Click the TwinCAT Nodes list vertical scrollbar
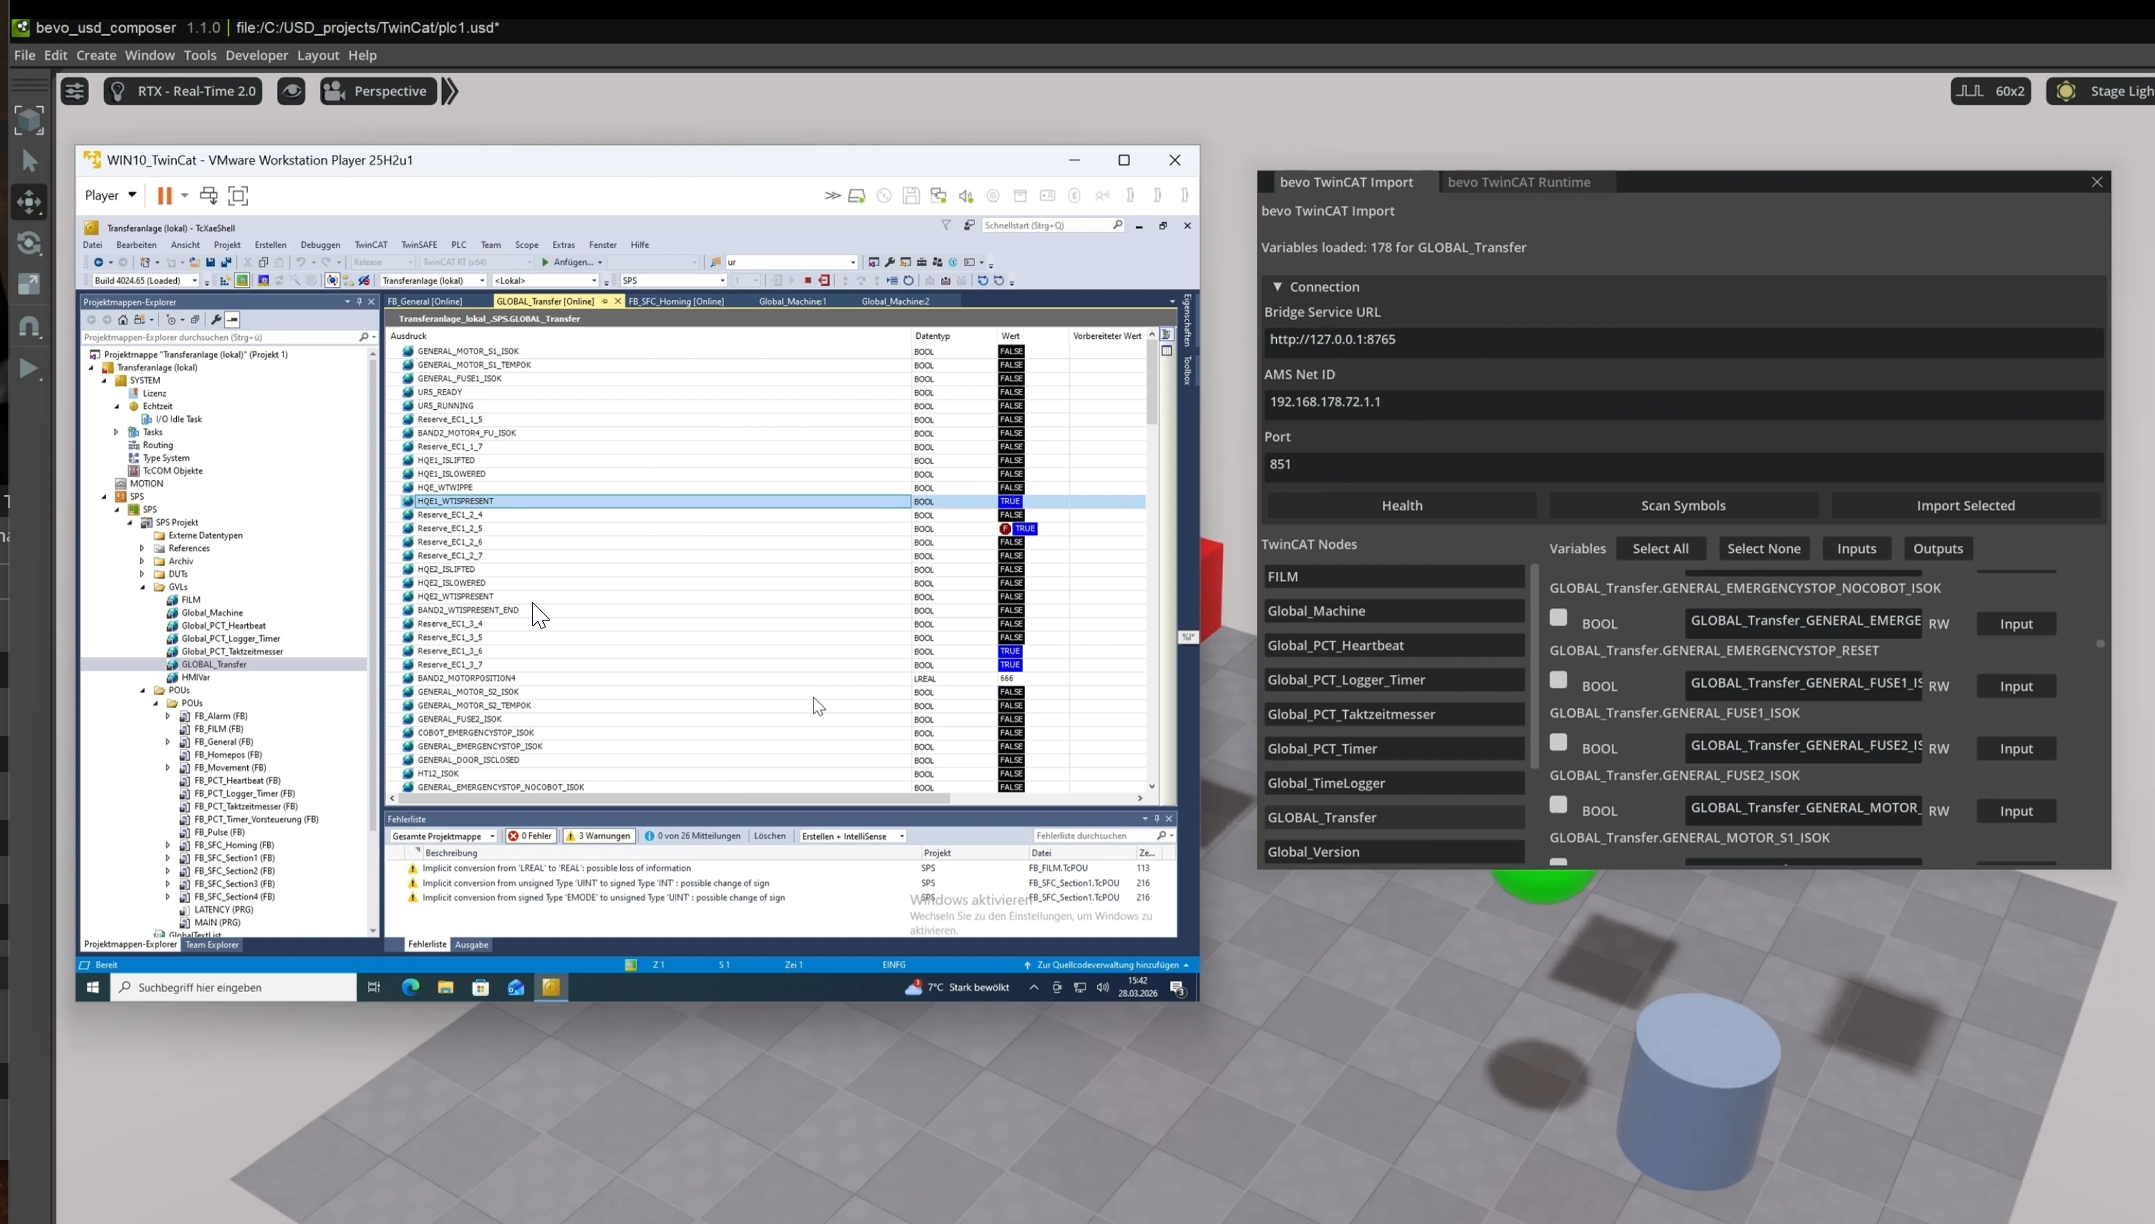The image size is (2155, 1224). (1534, 665)
